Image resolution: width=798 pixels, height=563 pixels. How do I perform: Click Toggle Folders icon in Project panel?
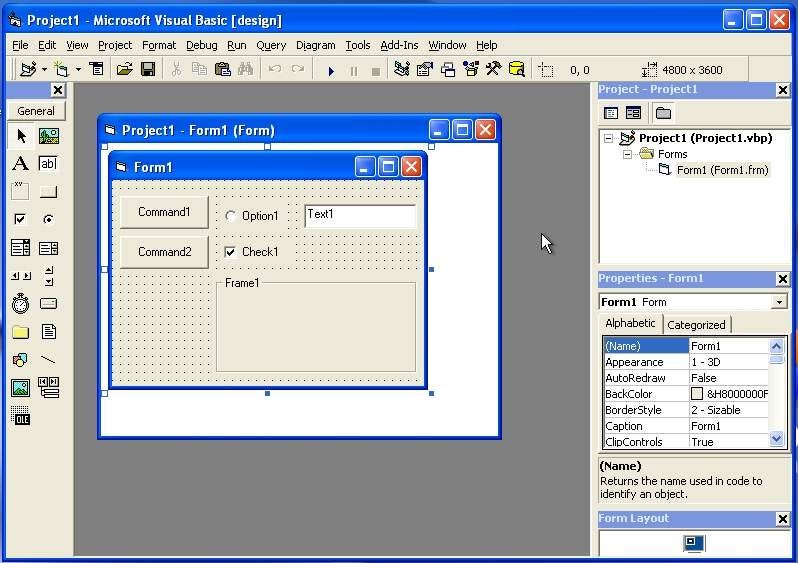pos(663,112)
